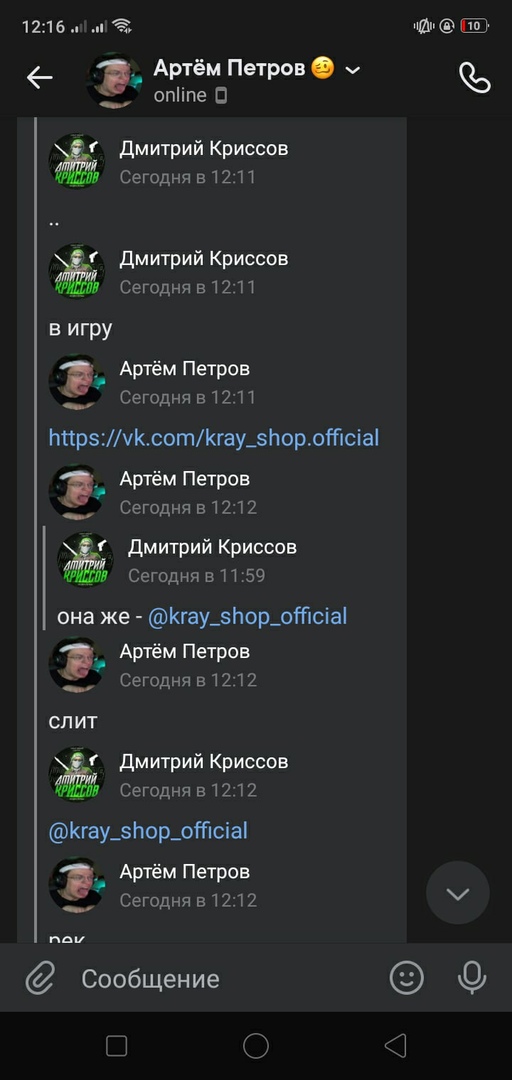Screen dimensions: 512x1080
Task: Tap the standalone @kray_shop_official mention at 12:12
Action: (148, 831)
